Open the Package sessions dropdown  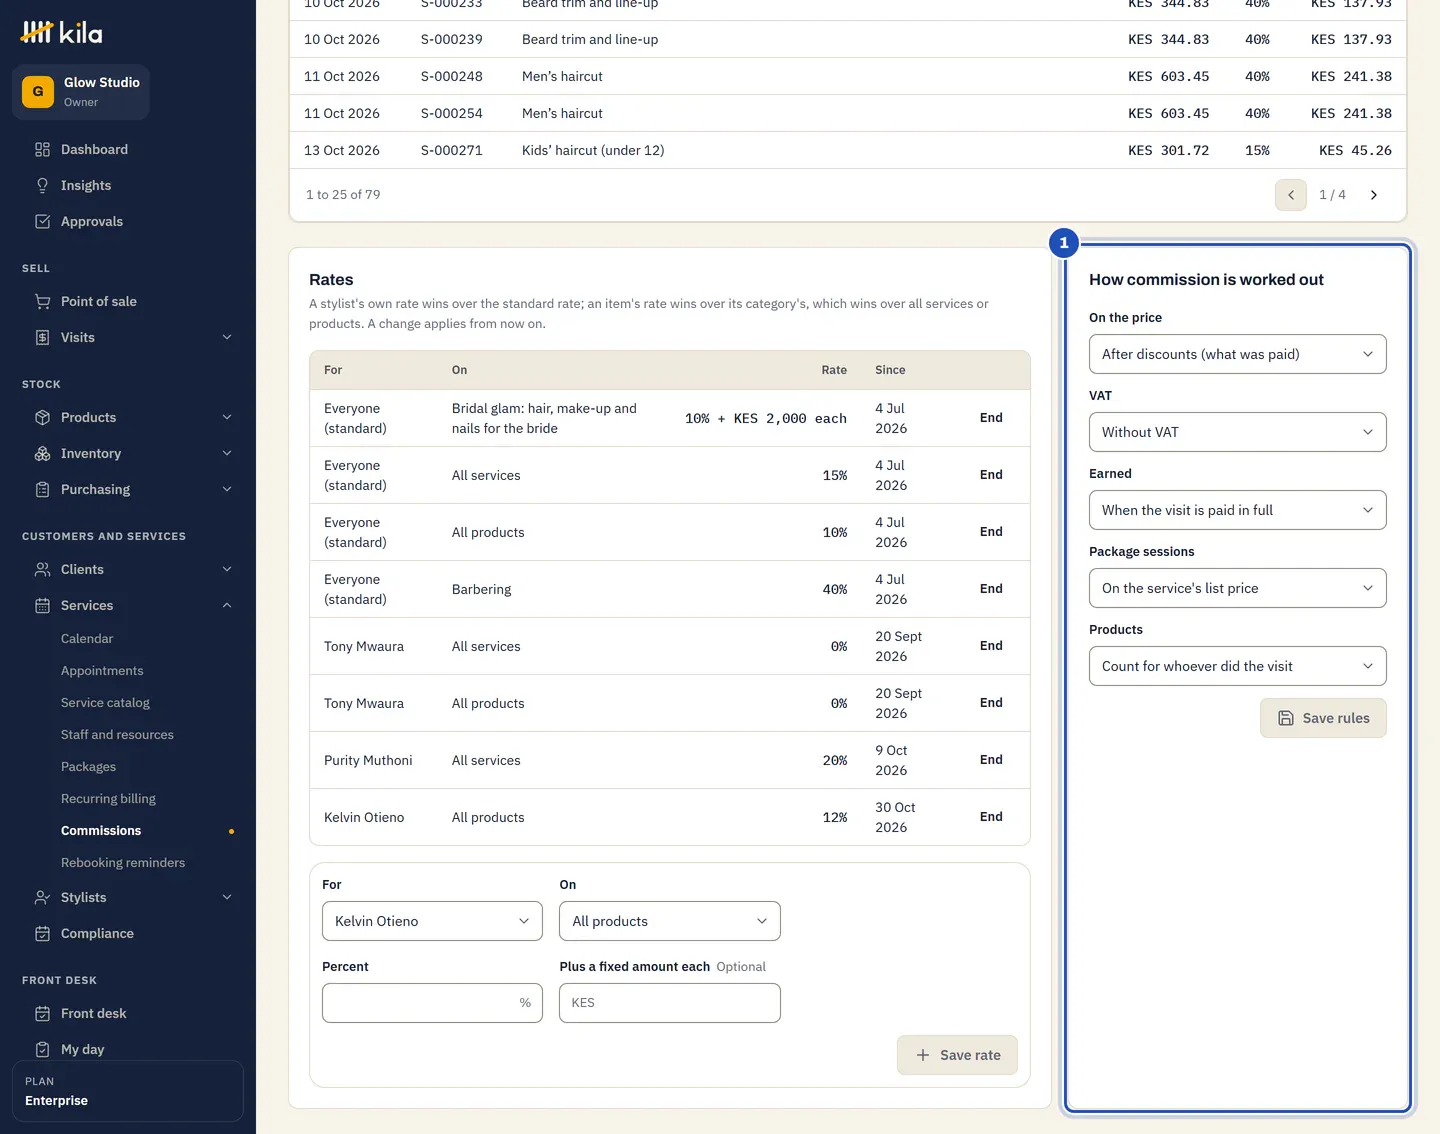pos(1237,588)
